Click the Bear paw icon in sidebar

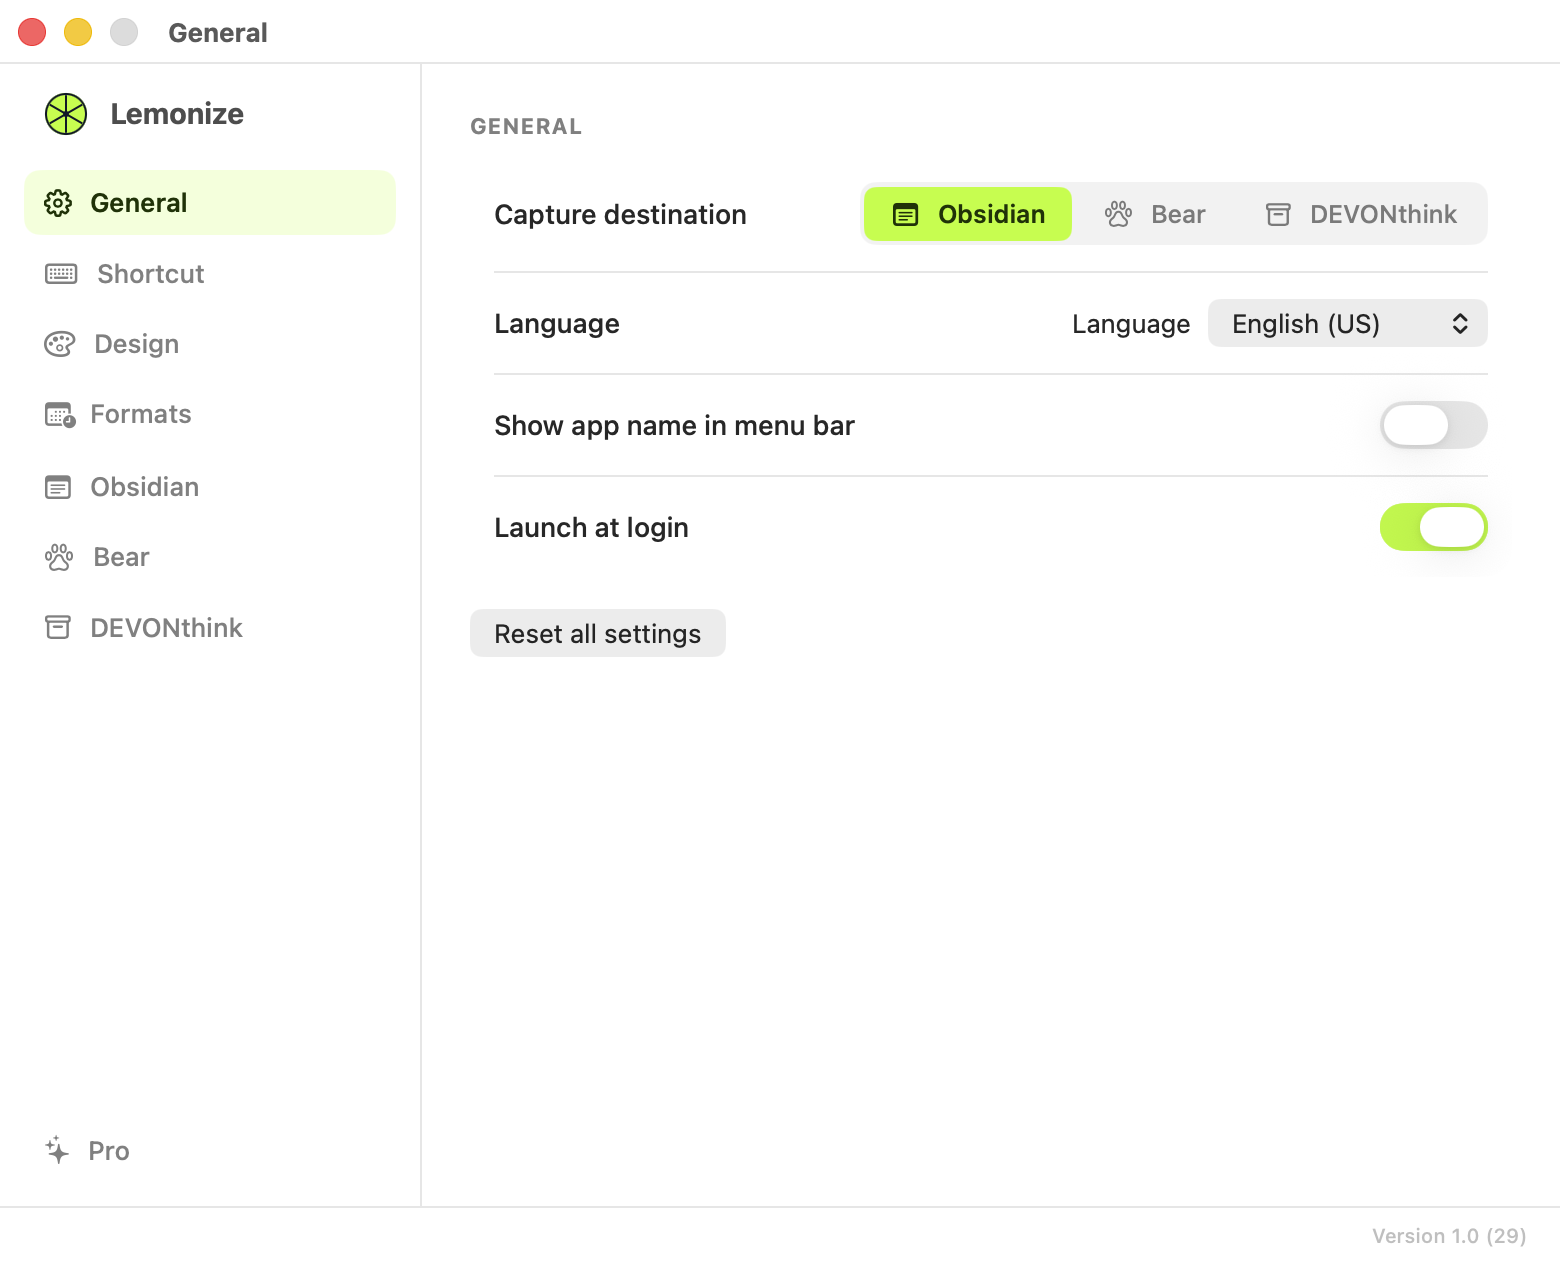click(x=59, y=557)
